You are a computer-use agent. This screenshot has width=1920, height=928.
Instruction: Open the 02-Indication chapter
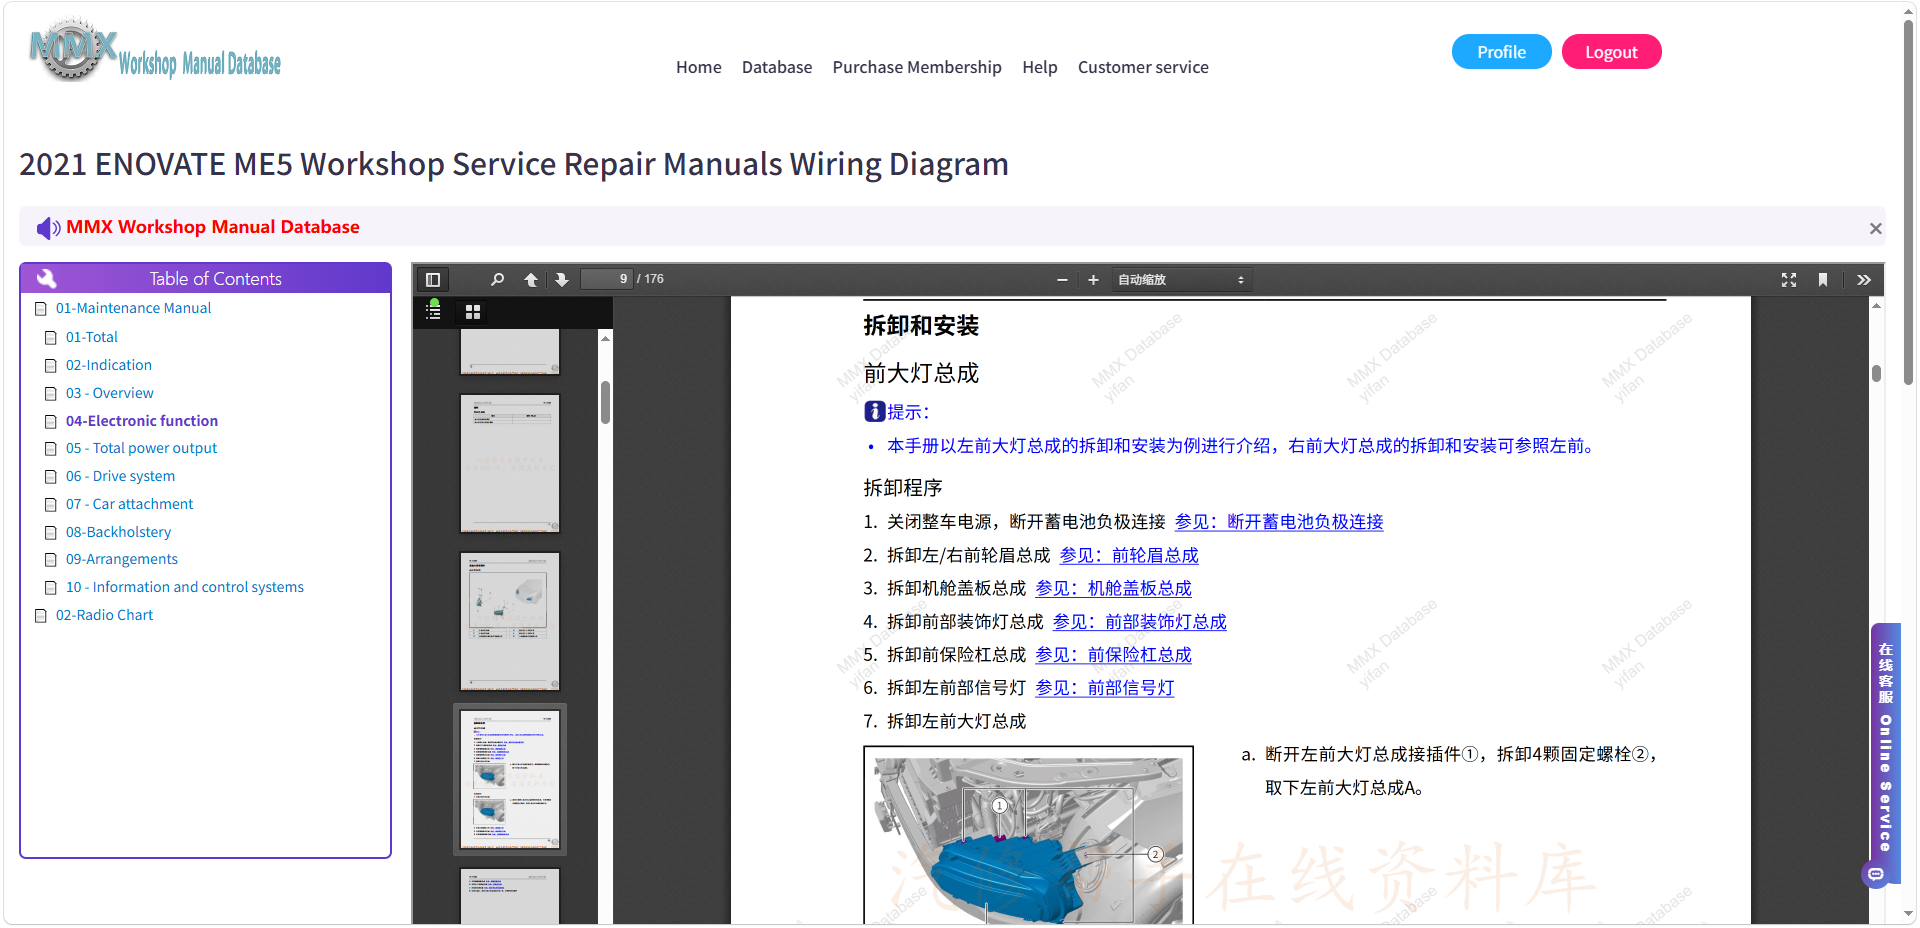click(109, 365)
